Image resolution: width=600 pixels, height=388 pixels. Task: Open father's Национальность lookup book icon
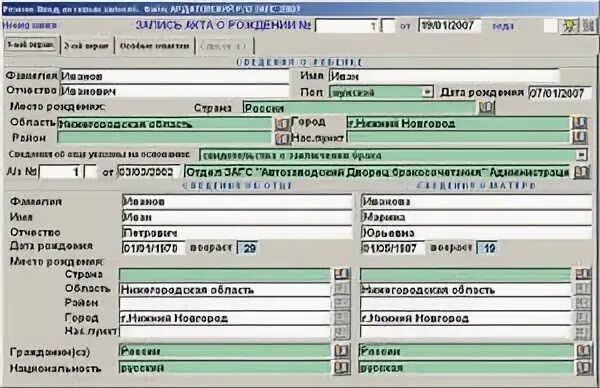pos(341,368)
